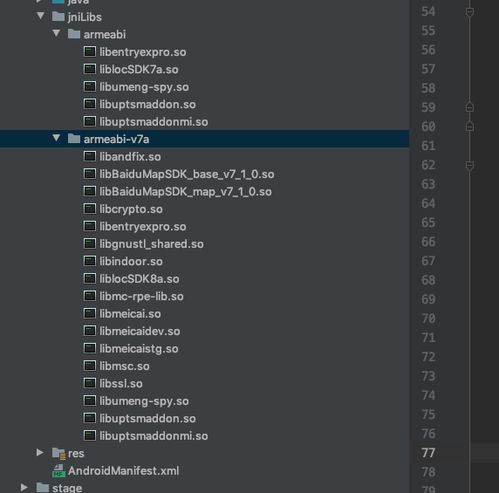
Task: Expand the res folder arrow
Action: (x=40, y=452)
